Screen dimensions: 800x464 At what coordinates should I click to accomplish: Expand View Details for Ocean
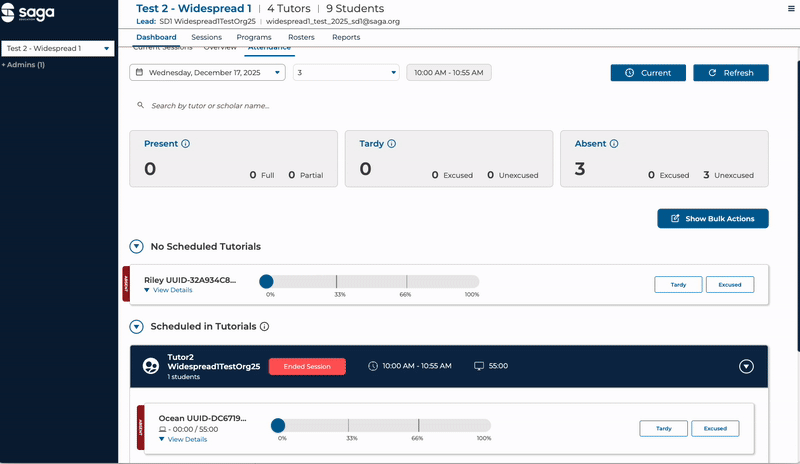coord(183,439)
